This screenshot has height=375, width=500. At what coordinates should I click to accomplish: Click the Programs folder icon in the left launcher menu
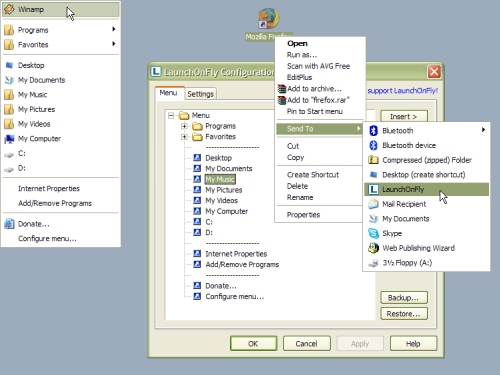pos(9,30)
